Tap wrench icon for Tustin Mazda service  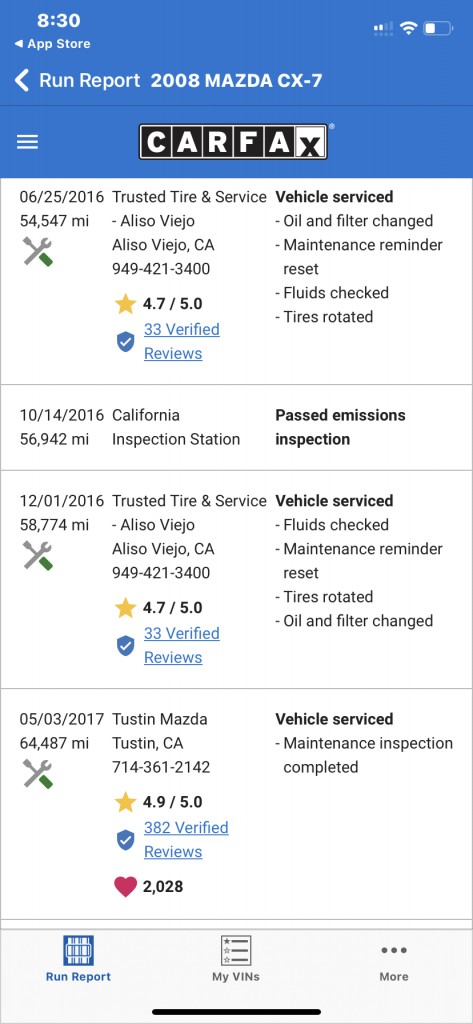(38, 773)
